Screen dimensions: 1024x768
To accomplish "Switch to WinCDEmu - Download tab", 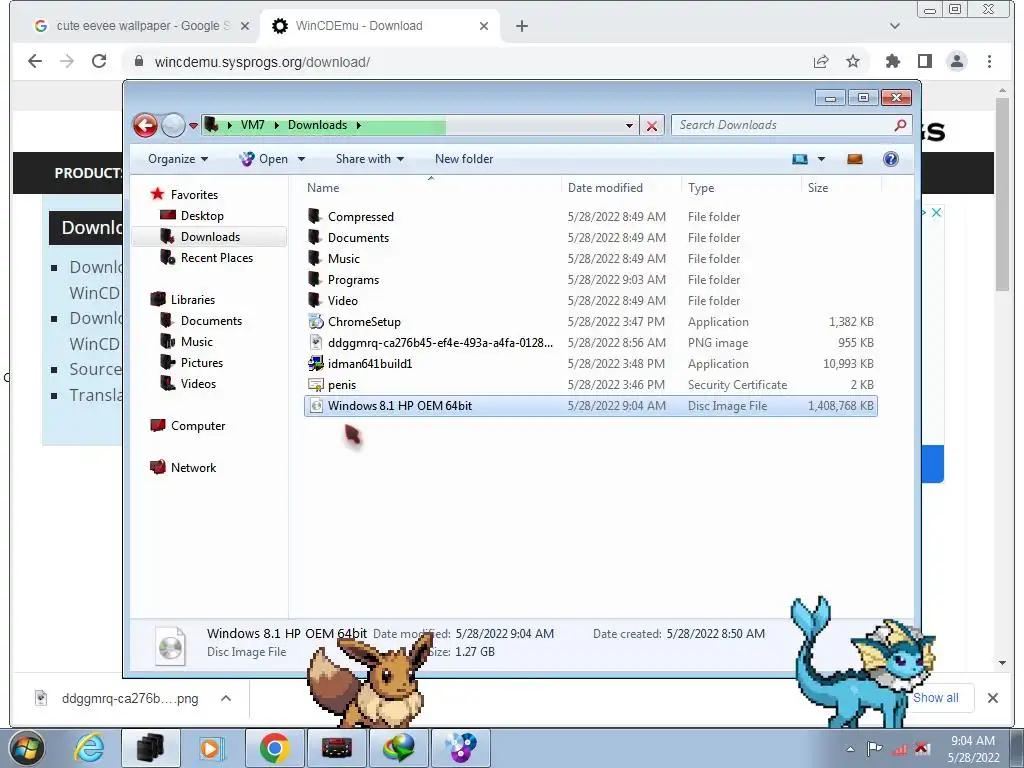I will pos(379,26).
